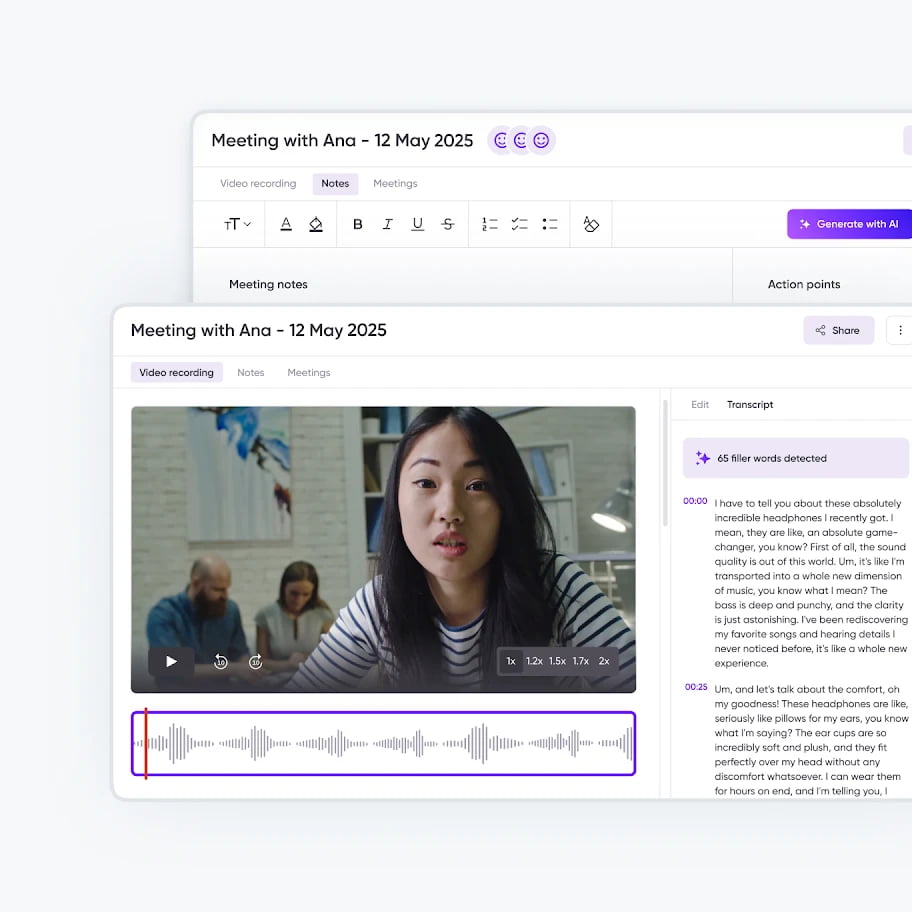Toggle underline formatting
Image resolution: width=912 pixels, height=912 pixels.
(x=418, y=224)
